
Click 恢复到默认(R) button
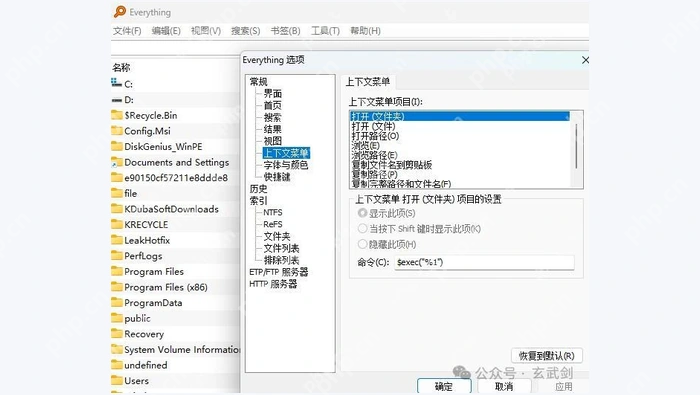[x=546, y=356]
